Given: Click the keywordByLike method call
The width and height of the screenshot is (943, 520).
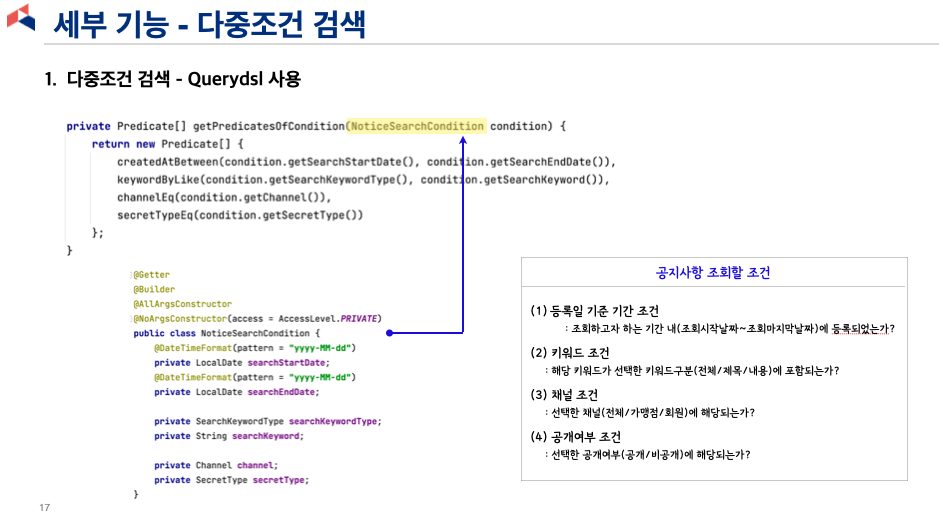Looking at the screenshot, I should pos(363,180).
